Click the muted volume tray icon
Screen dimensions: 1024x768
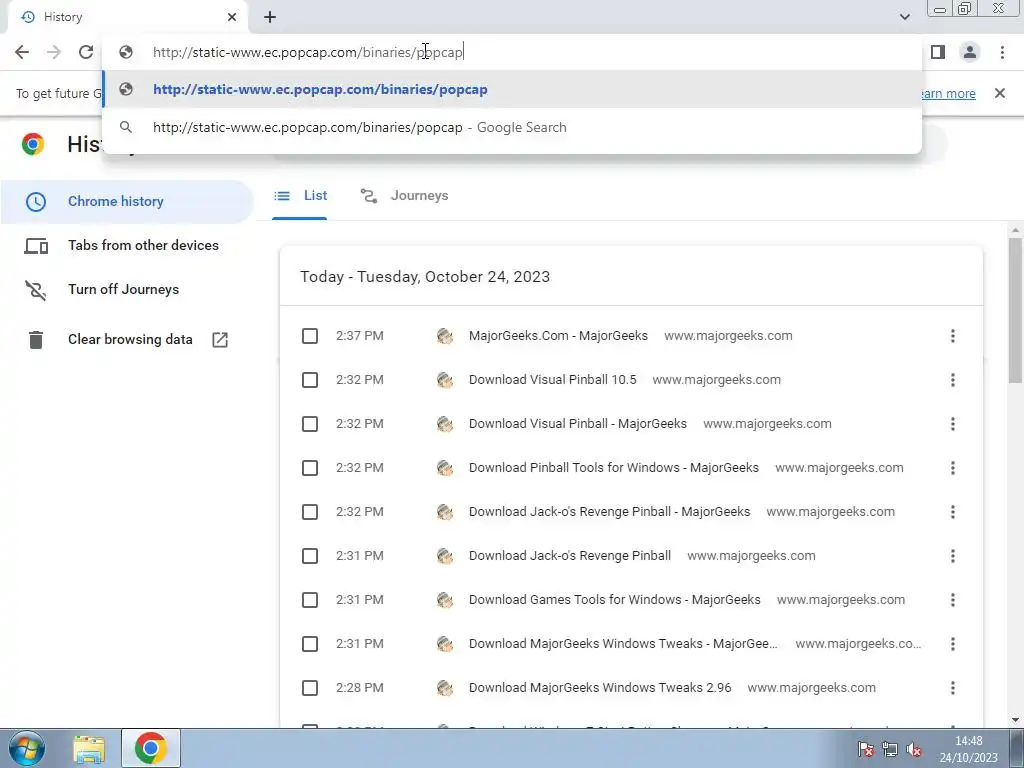point(914,750)
